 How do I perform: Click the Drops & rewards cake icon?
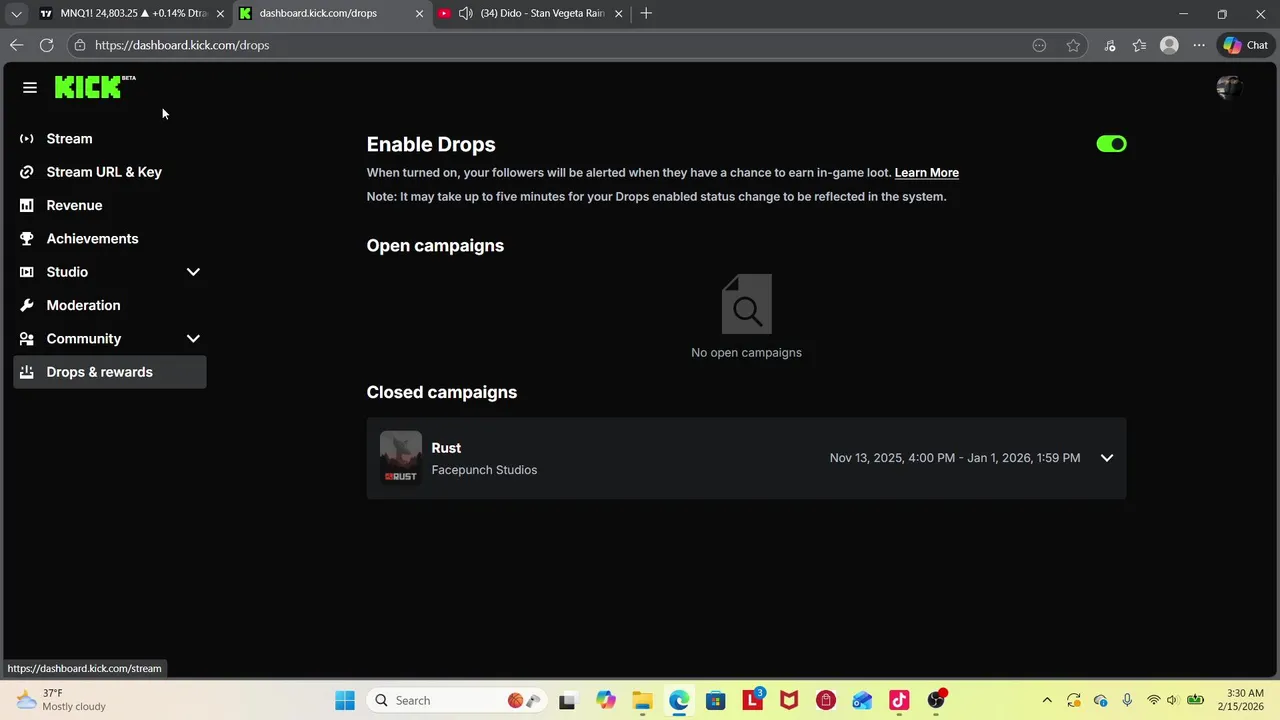(x=27, y=372)
